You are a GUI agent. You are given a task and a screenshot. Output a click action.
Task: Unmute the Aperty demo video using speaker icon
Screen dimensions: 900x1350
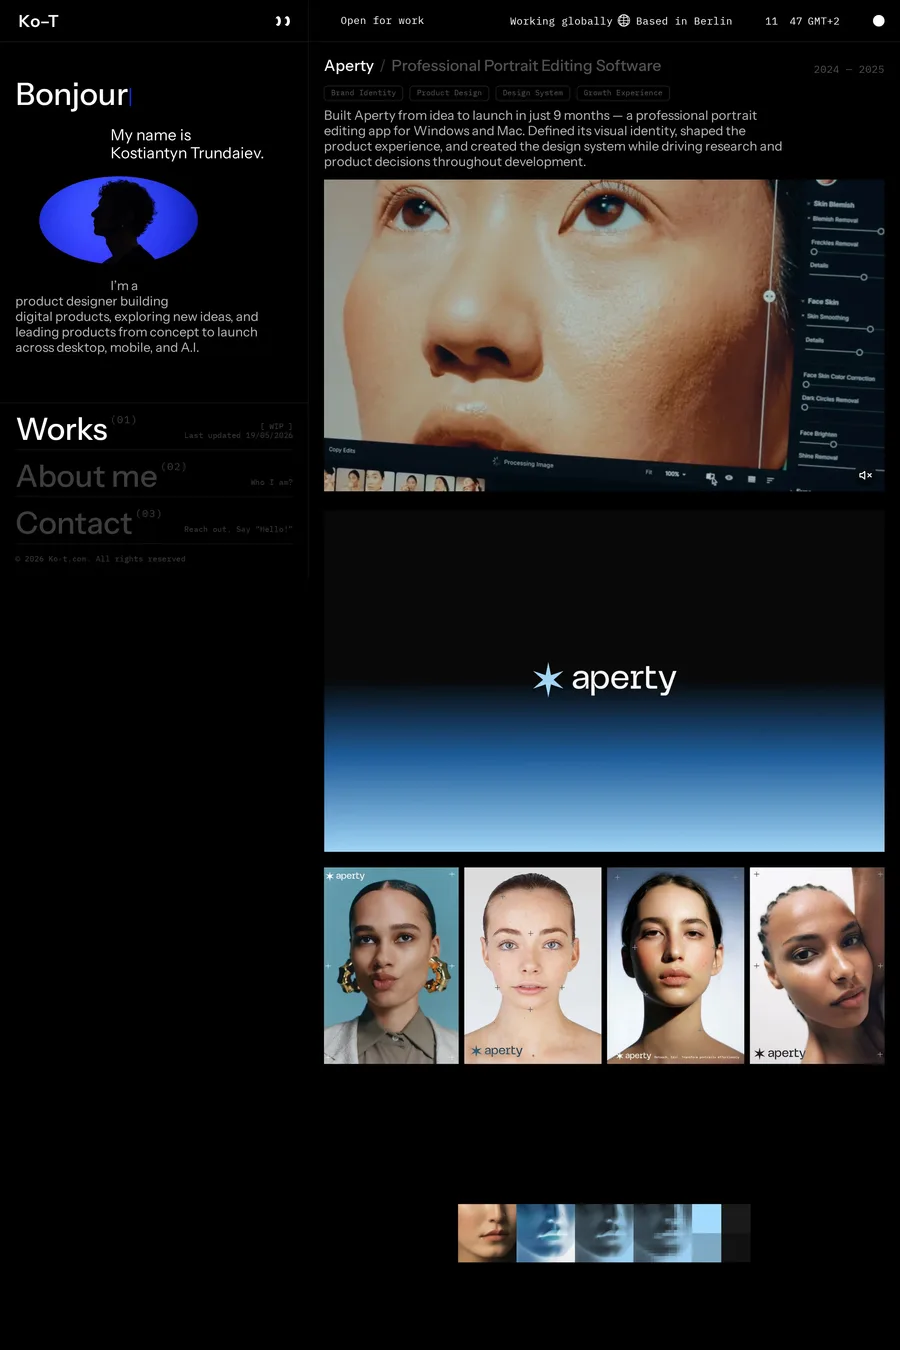(865, 475)
